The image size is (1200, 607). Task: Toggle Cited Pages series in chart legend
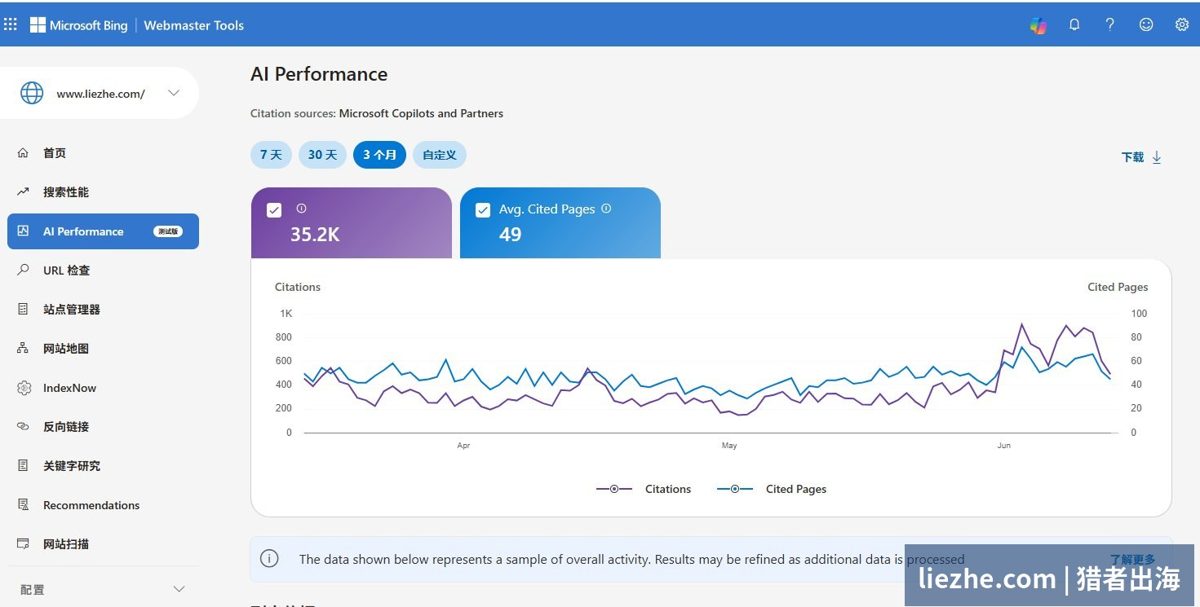[772, 489]
